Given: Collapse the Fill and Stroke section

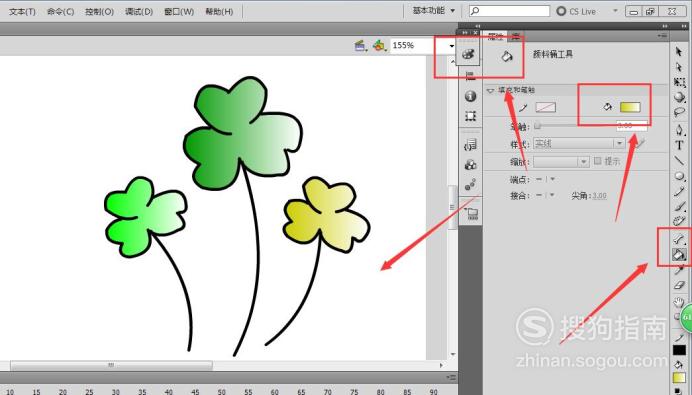Looking at the screenshot, I should point(490,90).
